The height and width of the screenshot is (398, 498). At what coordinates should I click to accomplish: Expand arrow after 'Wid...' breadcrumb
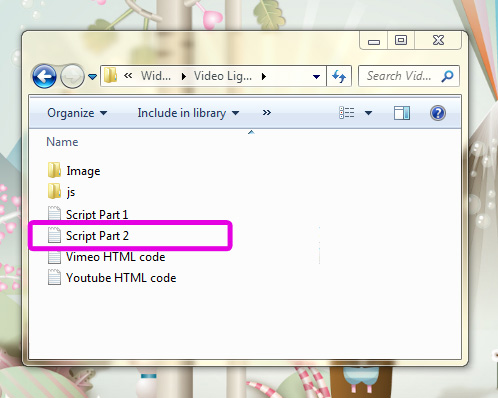(183, 77)
